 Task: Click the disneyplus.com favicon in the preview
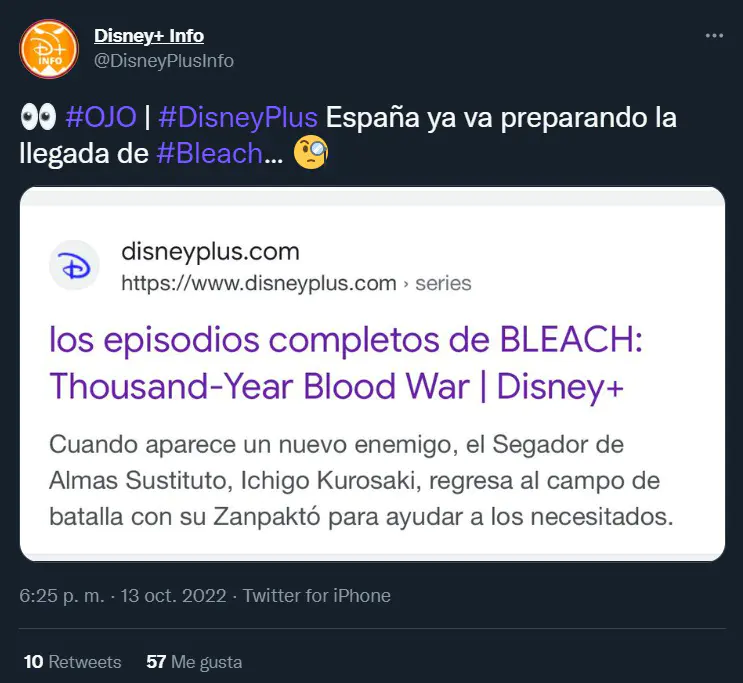click(74, 265)
